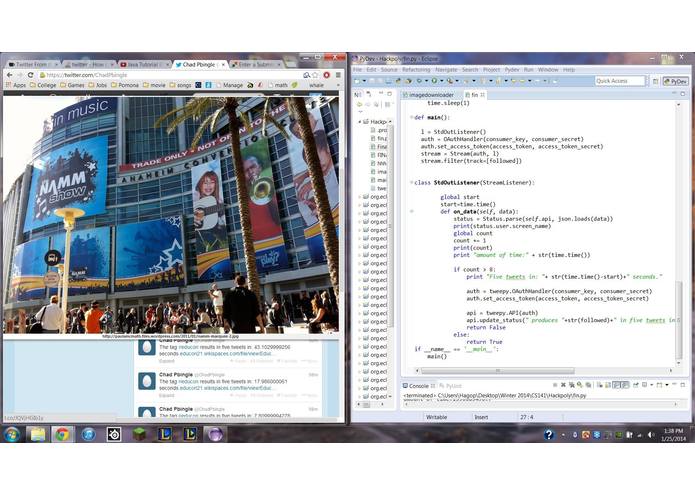Collapse the def main() code fold
Screen dimensions: 695x494
click(x=411, y=117)
